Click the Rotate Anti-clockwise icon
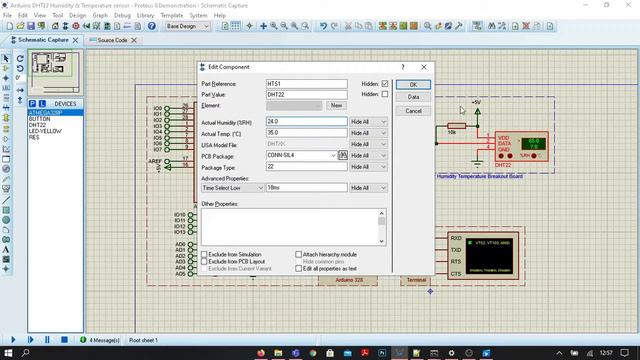 coord(20,69)
